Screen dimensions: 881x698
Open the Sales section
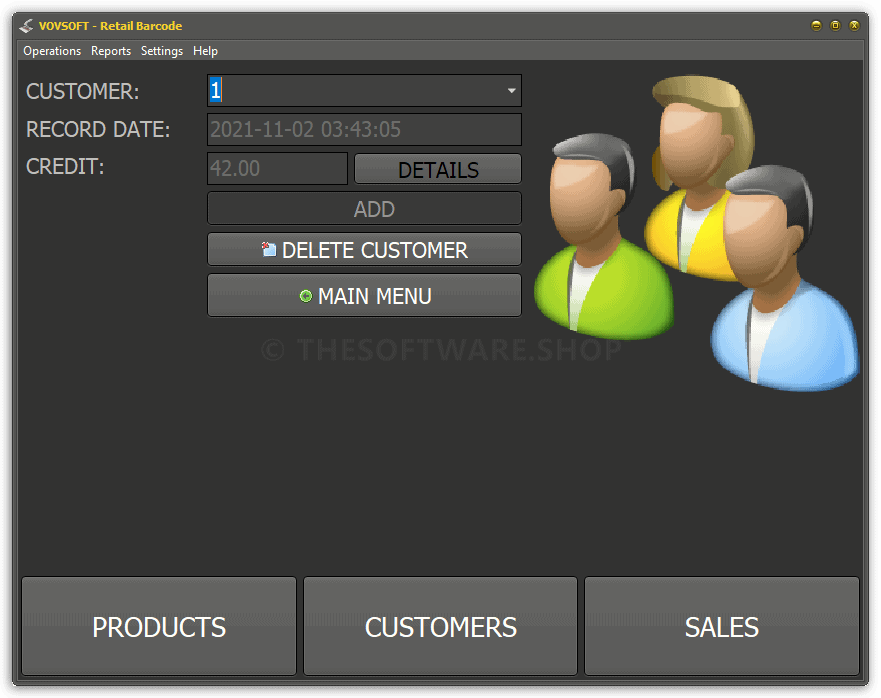pos(722,626)
